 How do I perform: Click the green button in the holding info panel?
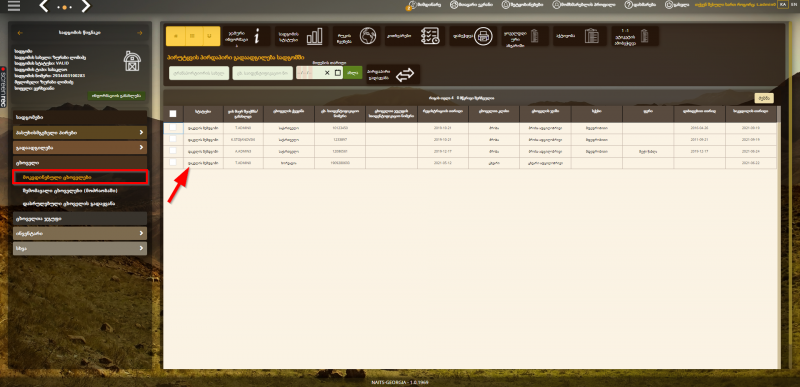click(x=117, y=95)
